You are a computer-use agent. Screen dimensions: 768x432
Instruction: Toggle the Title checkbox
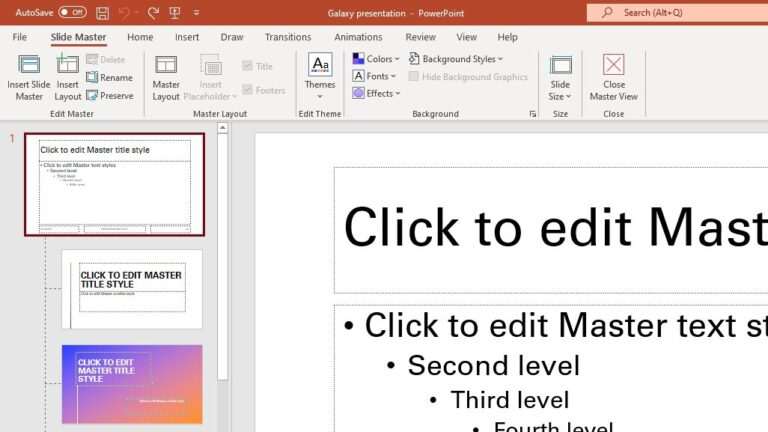tap(247, 66)
